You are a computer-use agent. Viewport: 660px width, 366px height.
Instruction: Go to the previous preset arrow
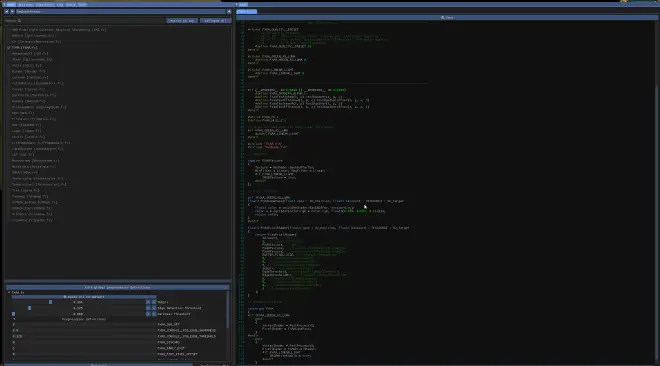click(x=7, y=11)
